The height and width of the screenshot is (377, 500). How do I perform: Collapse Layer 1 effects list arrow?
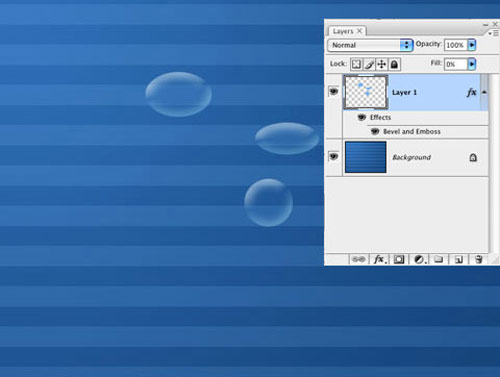pos(484,92)
